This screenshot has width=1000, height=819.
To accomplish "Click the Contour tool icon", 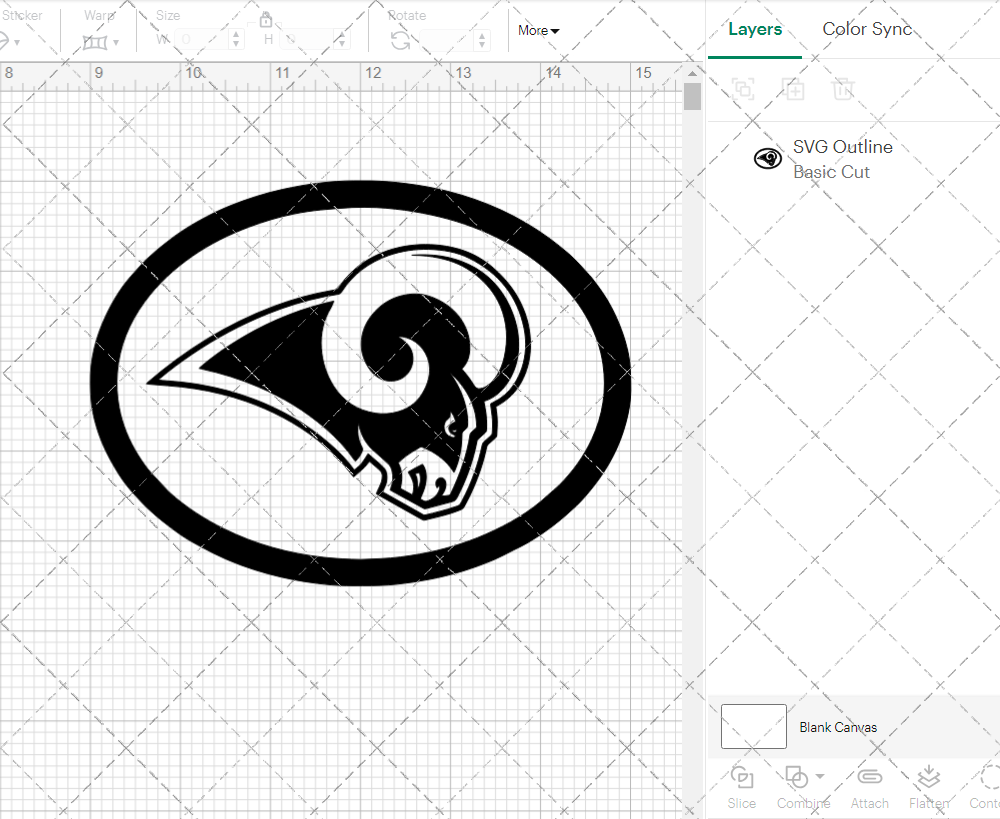I will click(990, 777).
